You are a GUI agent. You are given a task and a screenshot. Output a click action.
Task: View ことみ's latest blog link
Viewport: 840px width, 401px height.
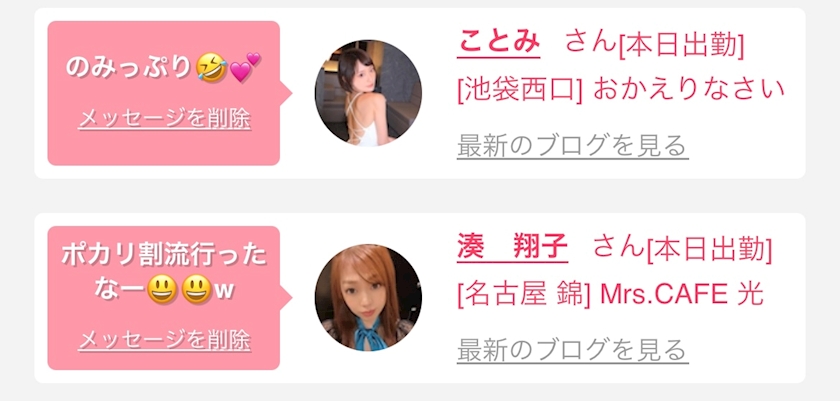573,146
